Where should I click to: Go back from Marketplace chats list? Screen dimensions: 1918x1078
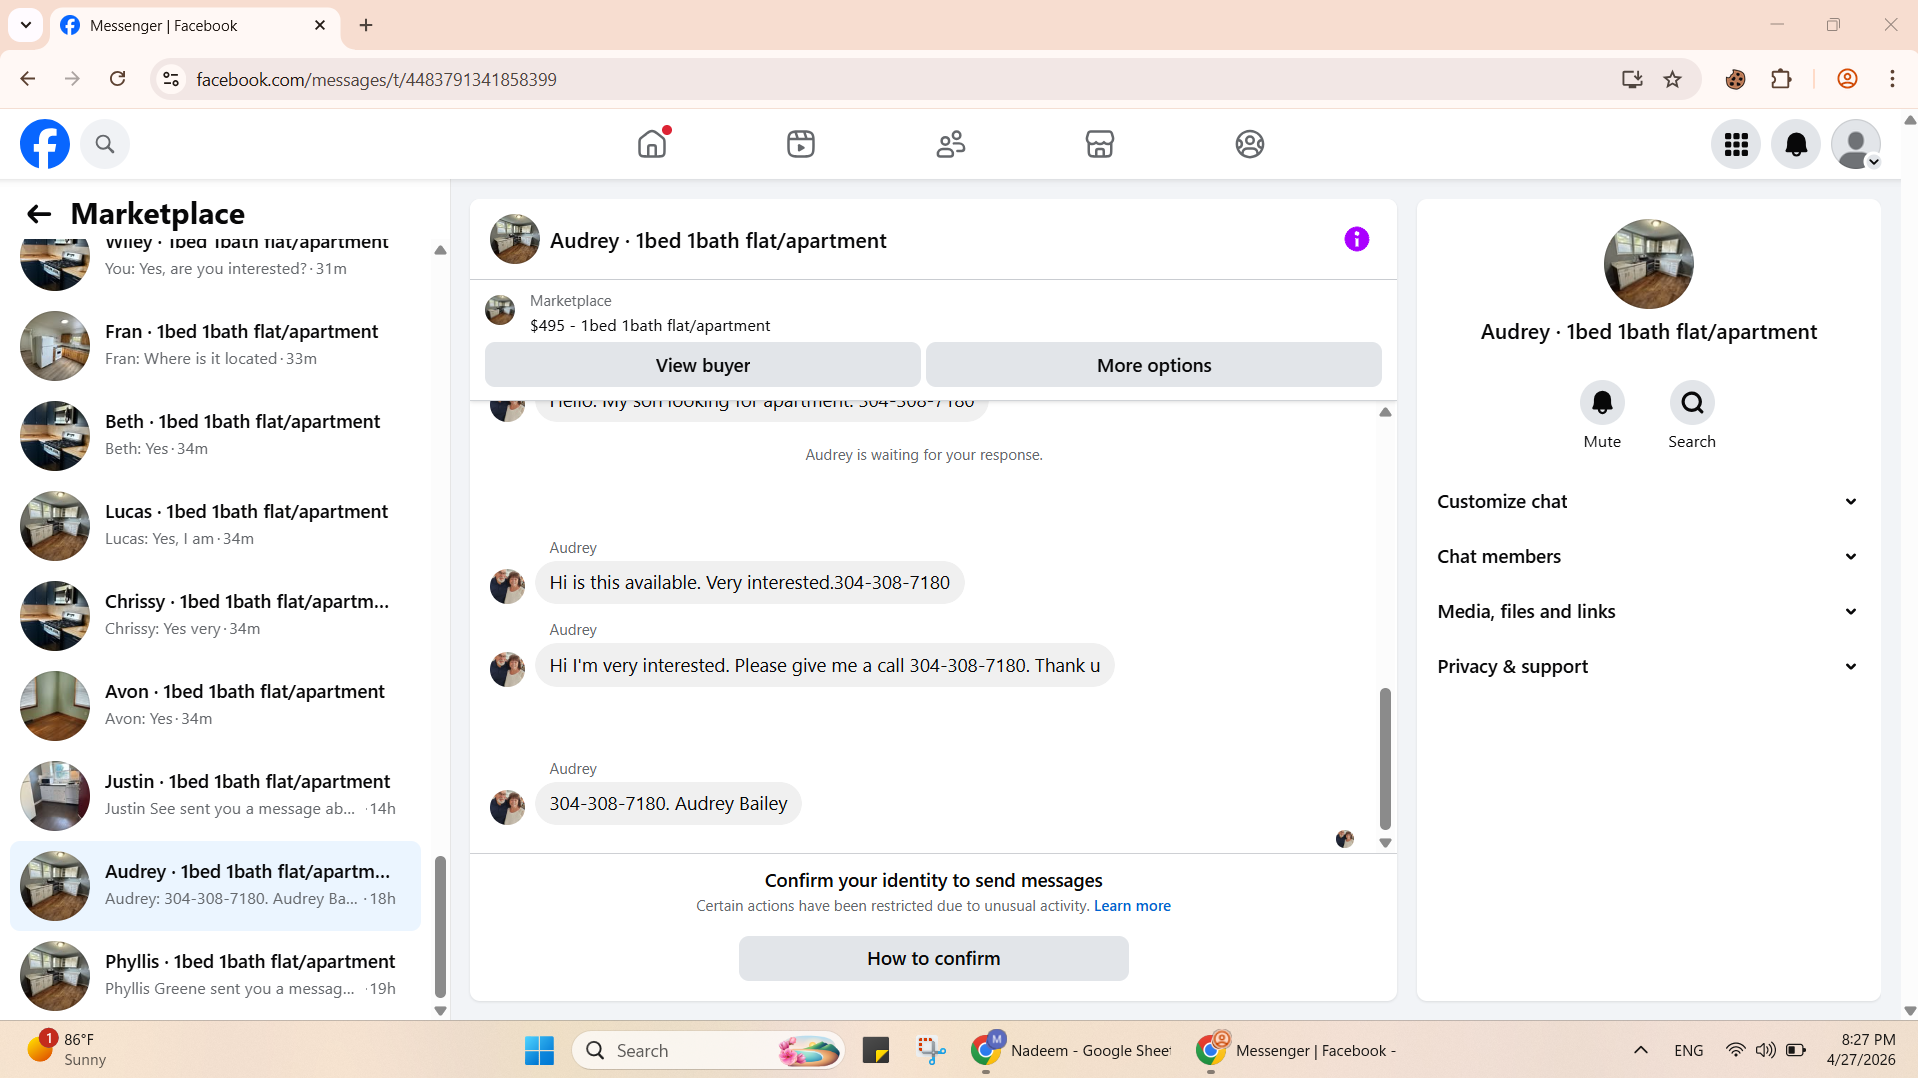39,213
